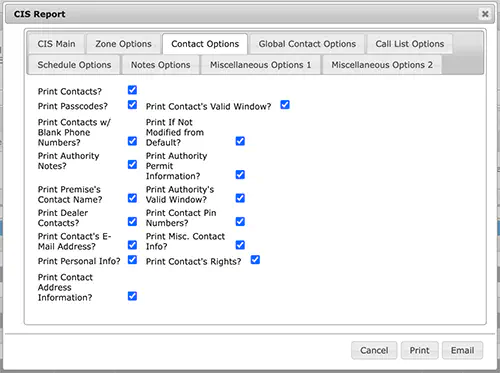Open the Miscellaneous Options 2 tab
This screenshot has height=373, width=500.
[382, 65]
